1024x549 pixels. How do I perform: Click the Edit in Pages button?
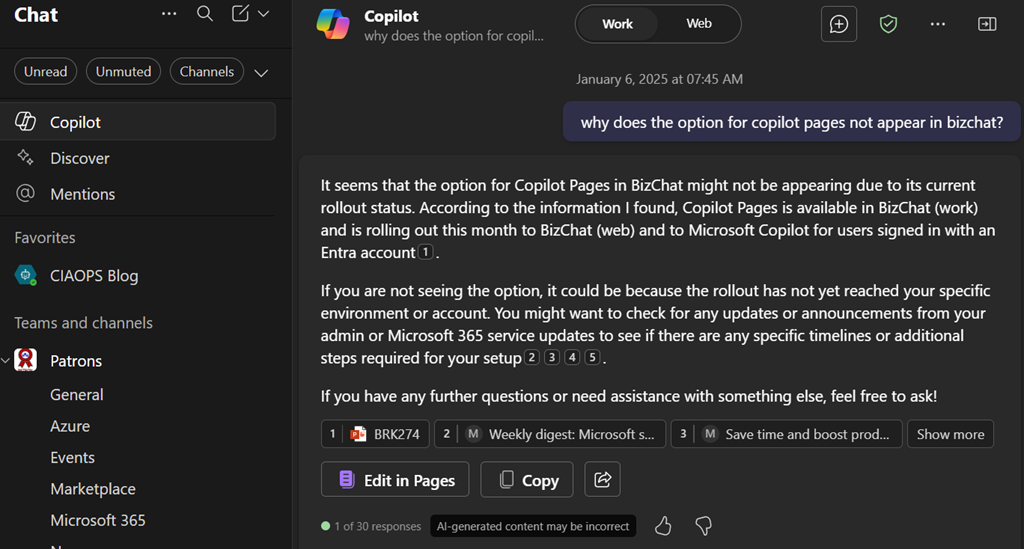[x=397, y=480]
